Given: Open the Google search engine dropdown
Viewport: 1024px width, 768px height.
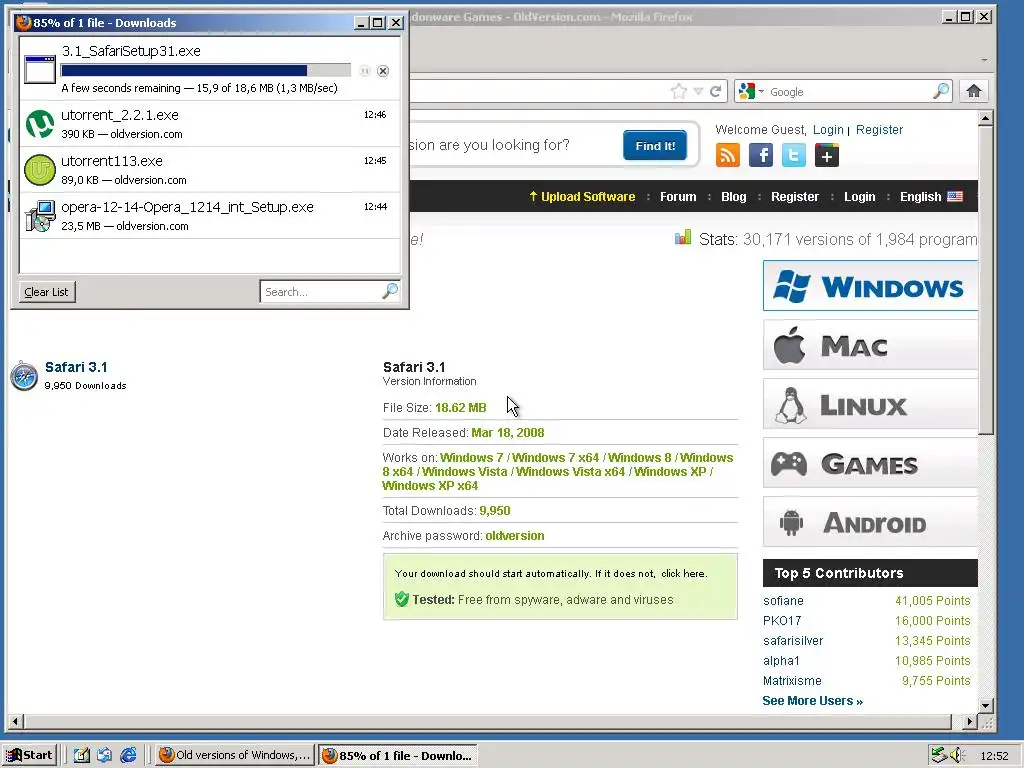Looking at the screenshot, I should 761,92.
